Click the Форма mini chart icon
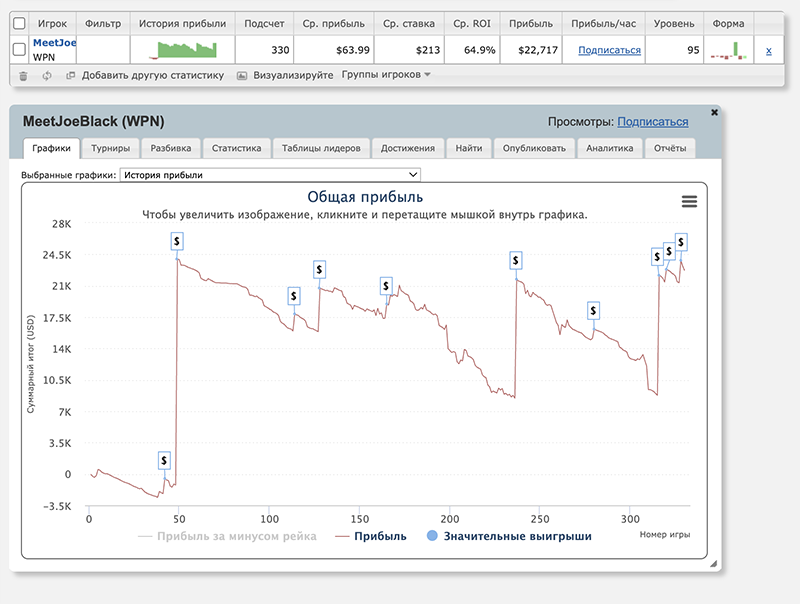 point(728,50)
